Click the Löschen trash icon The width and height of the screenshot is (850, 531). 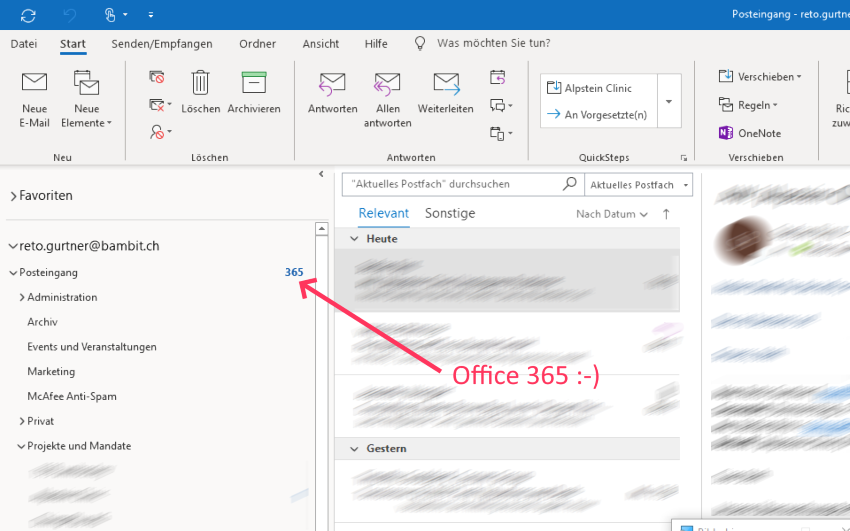[201, 83]
